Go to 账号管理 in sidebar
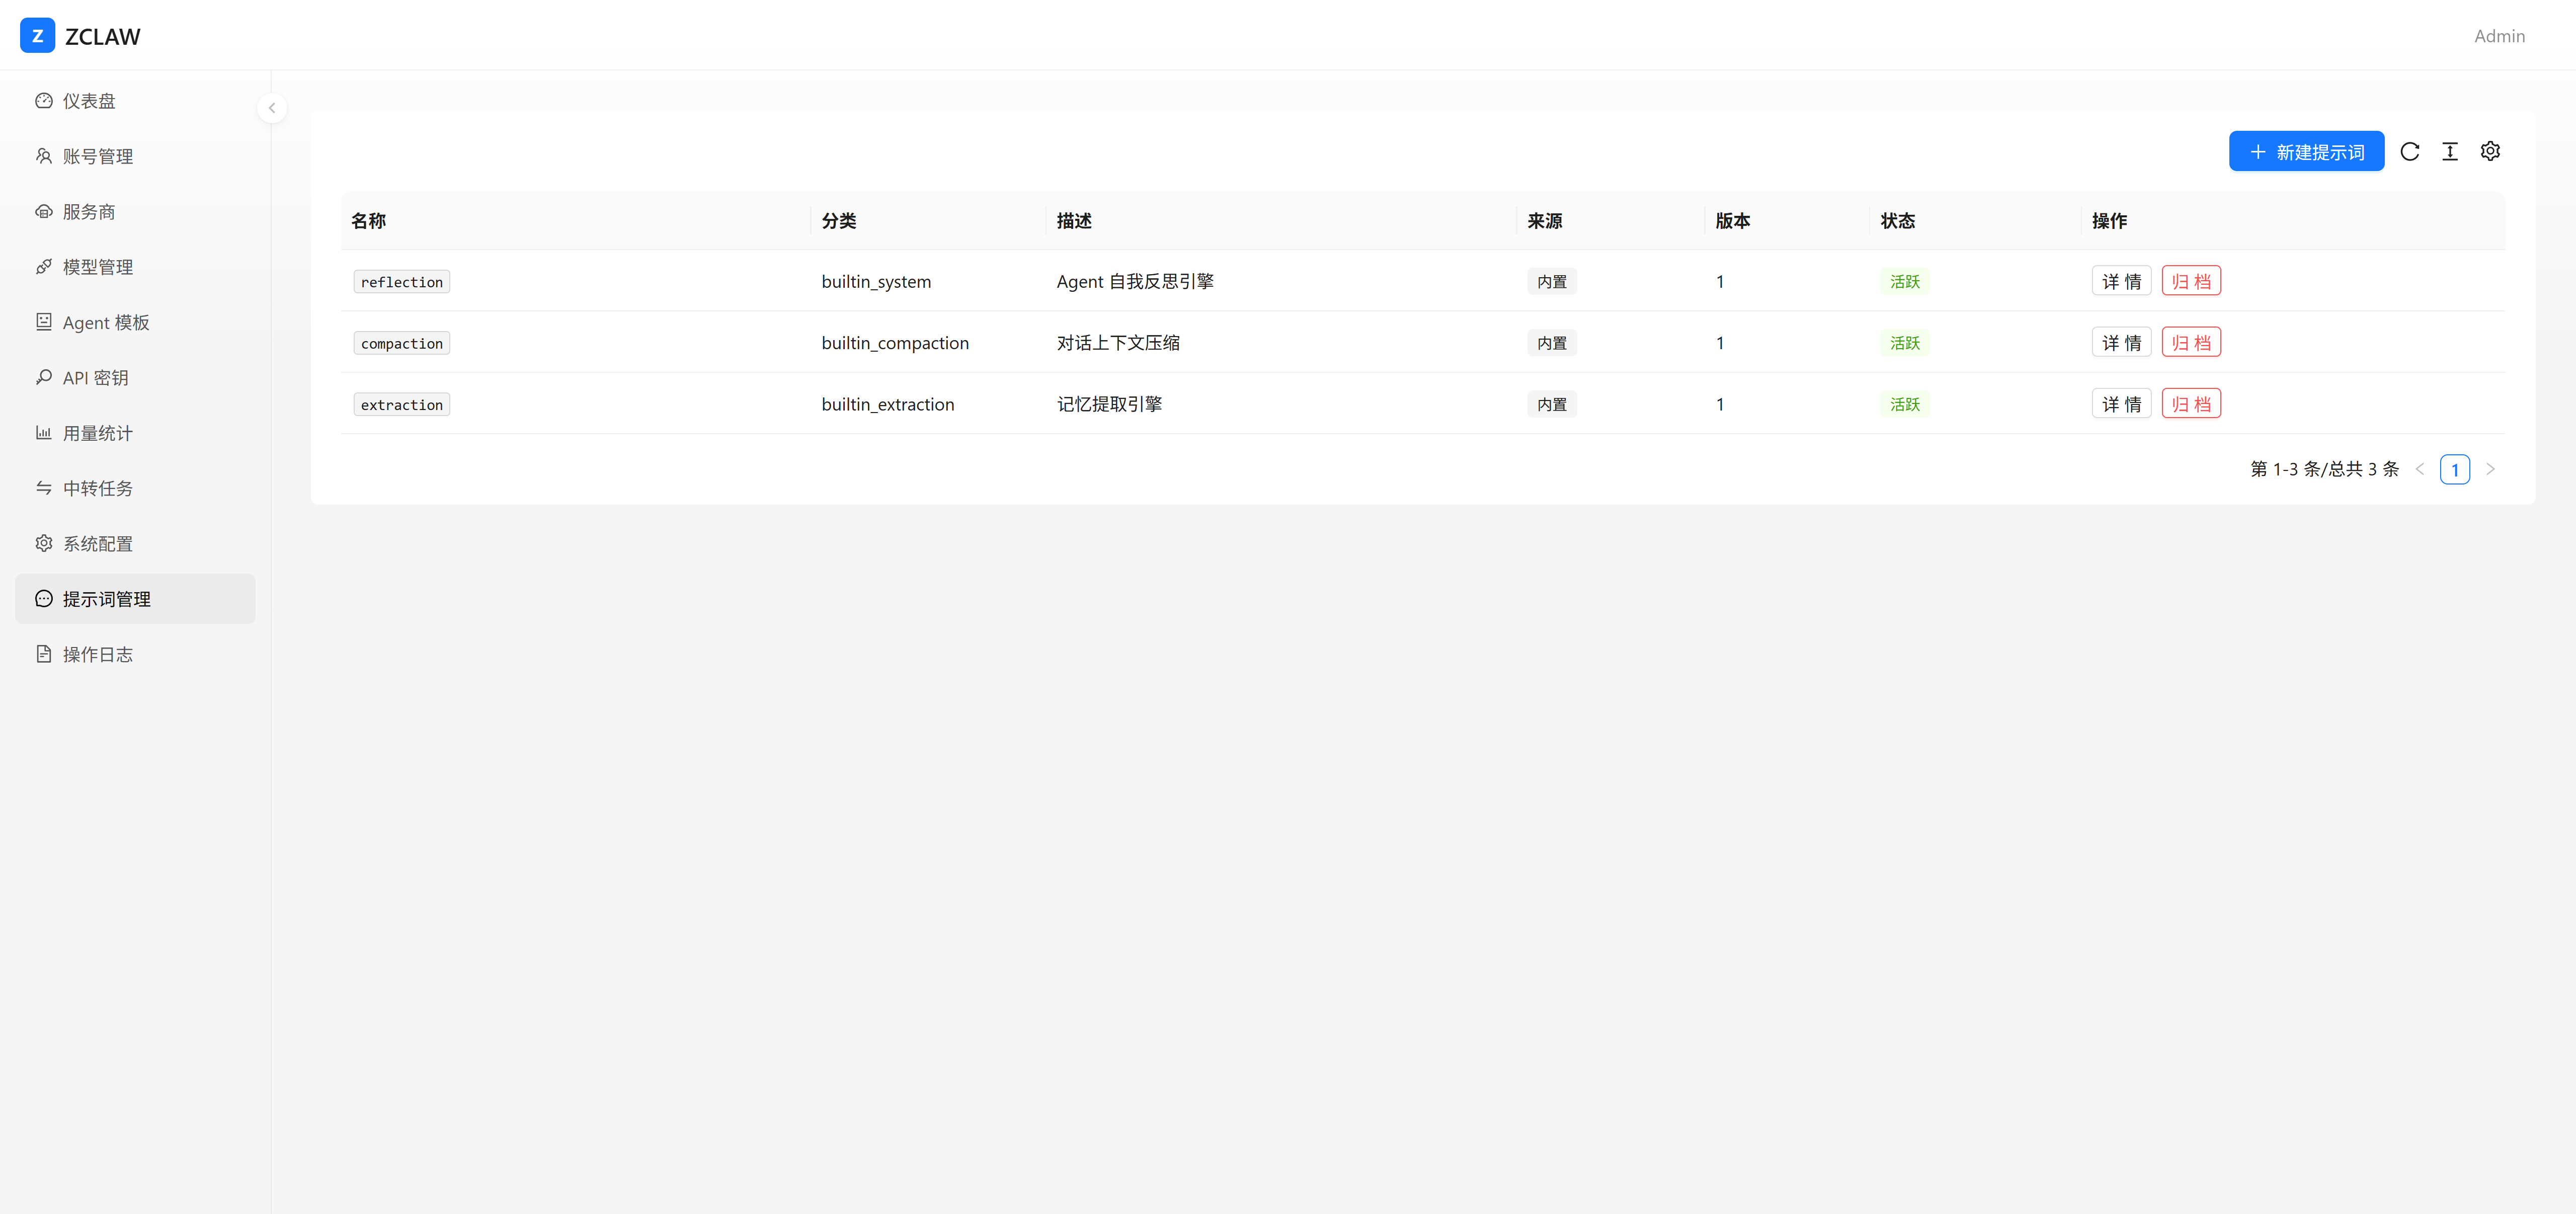This screenshot has height=1214, width=2576. click(x=97, y=156)
